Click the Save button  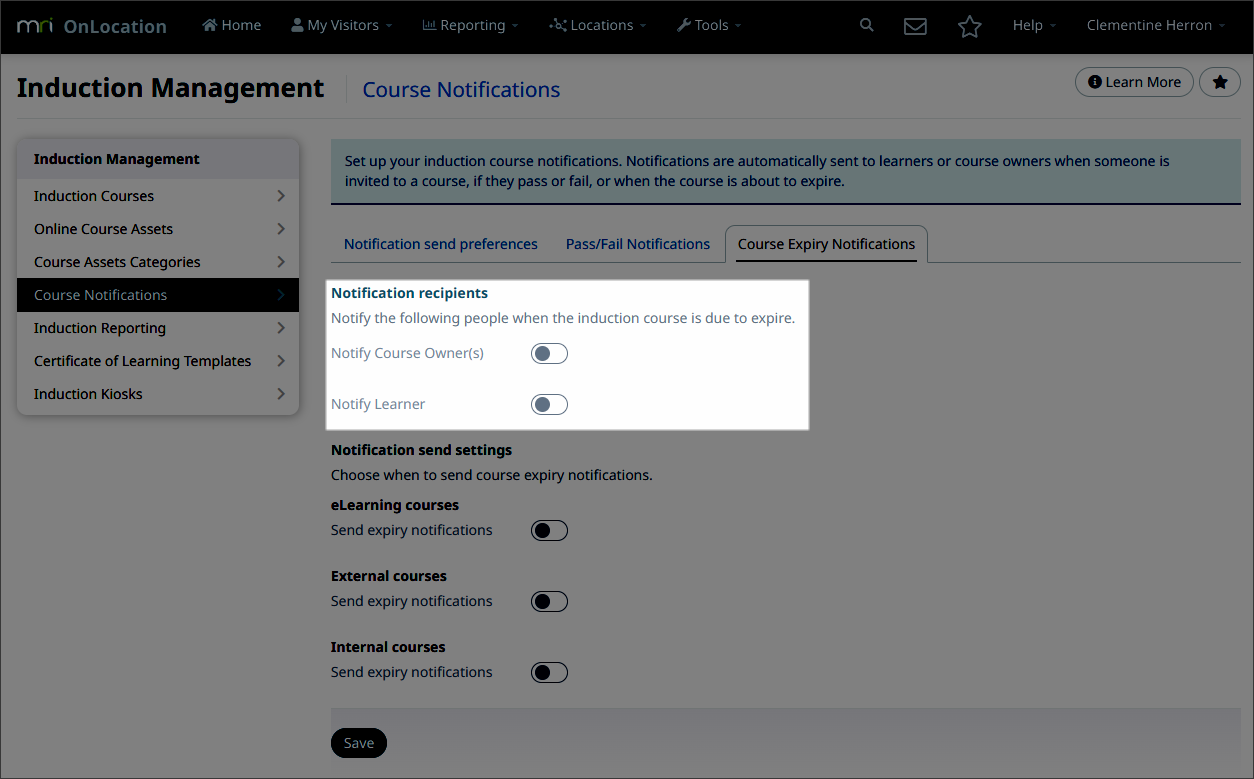tap(358, 743)
